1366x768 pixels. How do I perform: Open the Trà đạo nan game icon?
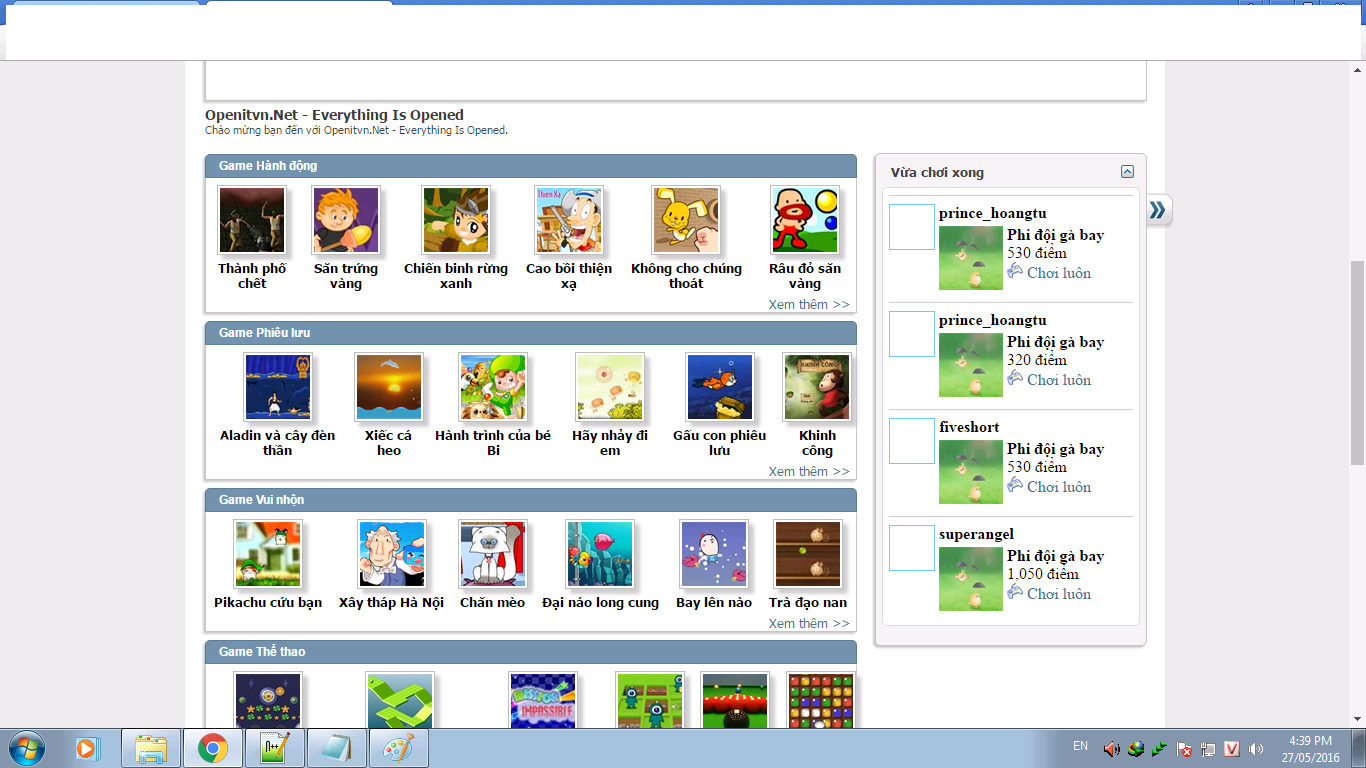coord(807,554)
